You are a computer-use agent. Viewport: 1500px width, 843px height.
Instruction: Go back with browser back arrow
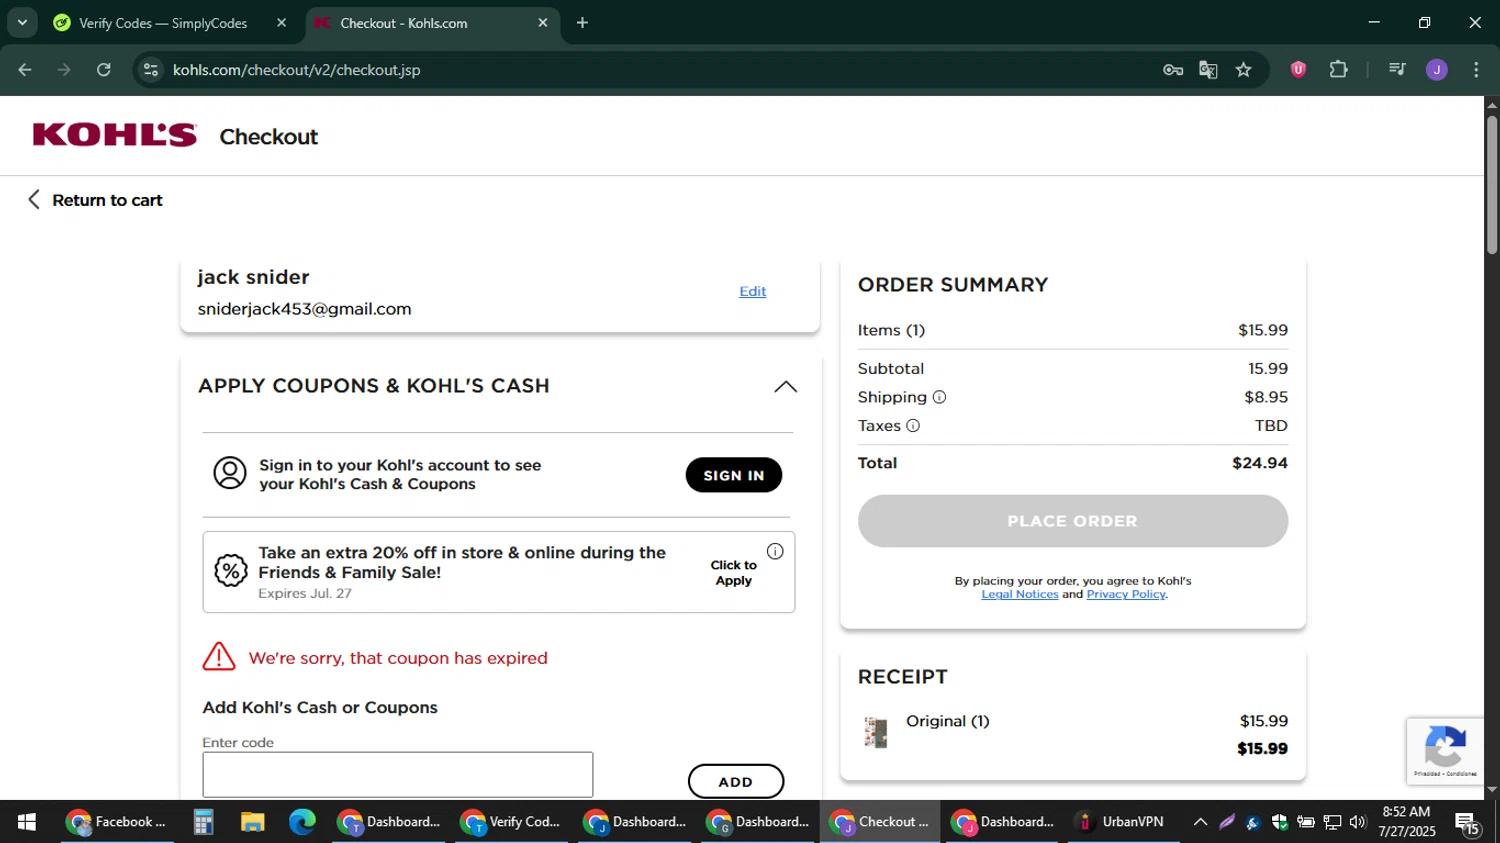pyautogui.click(x=25, y=70)
